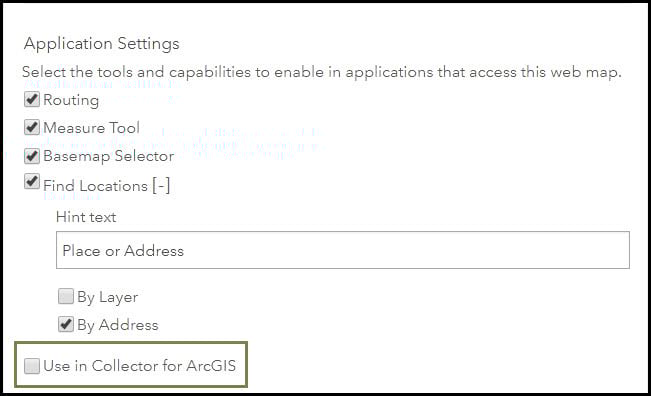Enable the By Layer checkbox
Screen dimensions: 651x396
[66, 296]
